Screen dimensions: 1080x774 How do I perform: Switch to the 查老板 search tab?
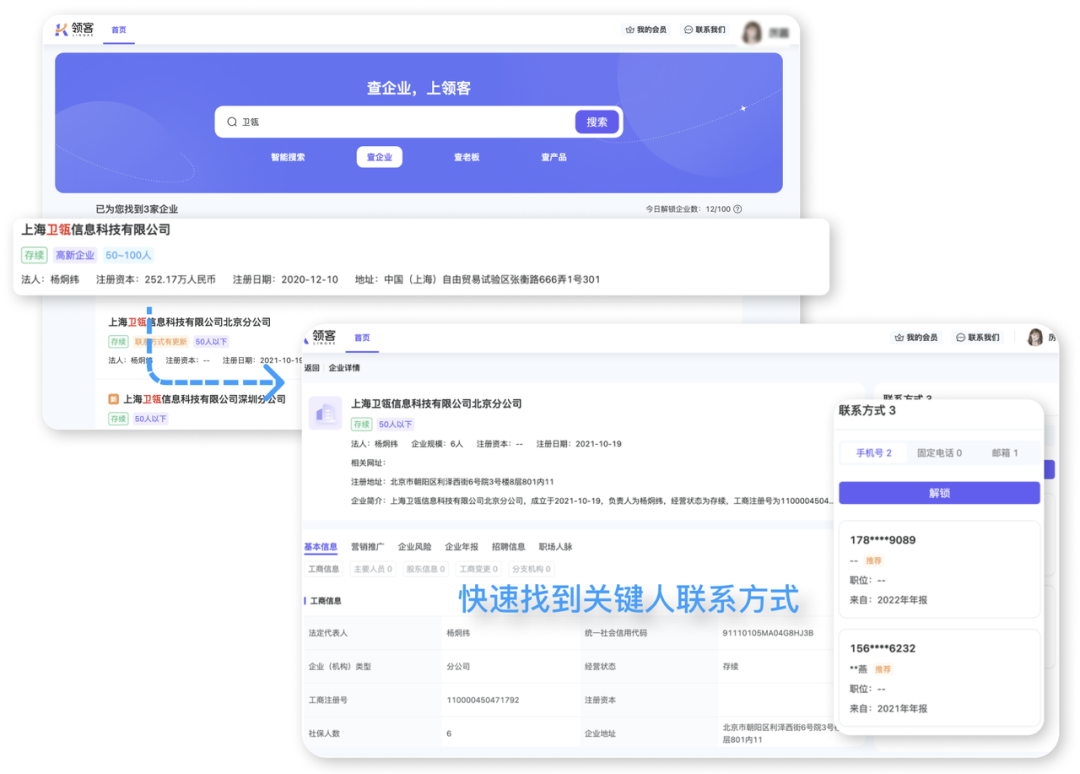click(x=467, y=156)
